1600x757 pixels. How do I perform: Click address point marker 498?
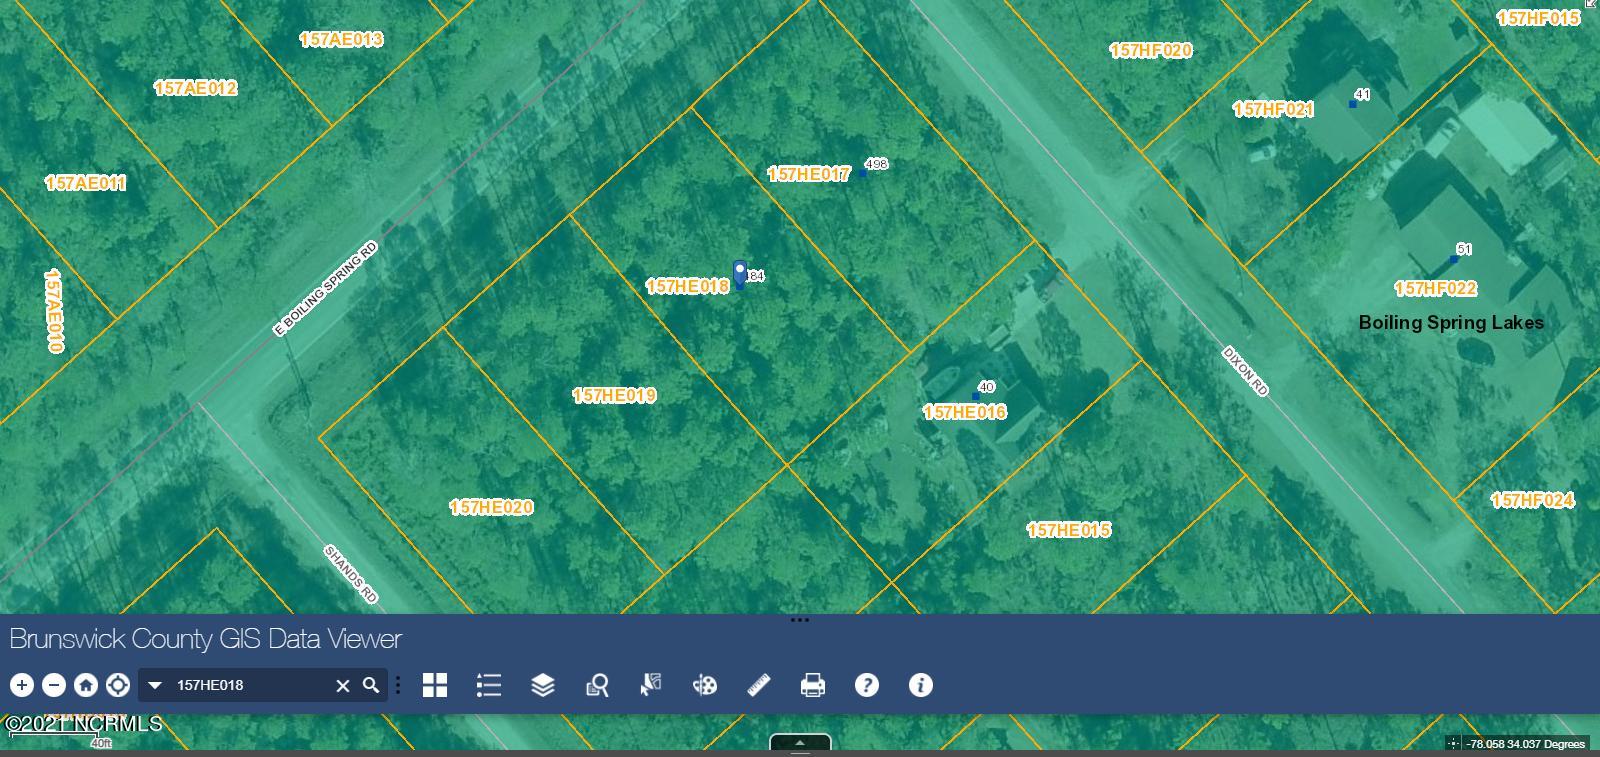coord(863,173)
